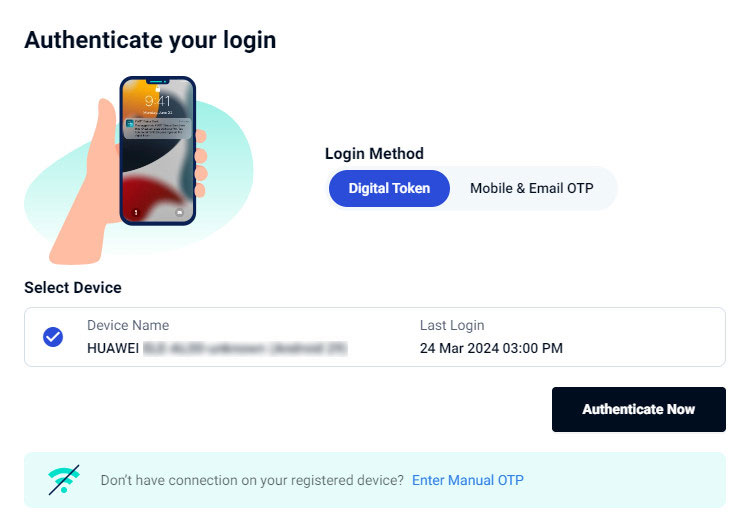Click the Select Device heading
Image resolution: width=749 pixels, height=529 pixels.
click(x=73, y=288)
